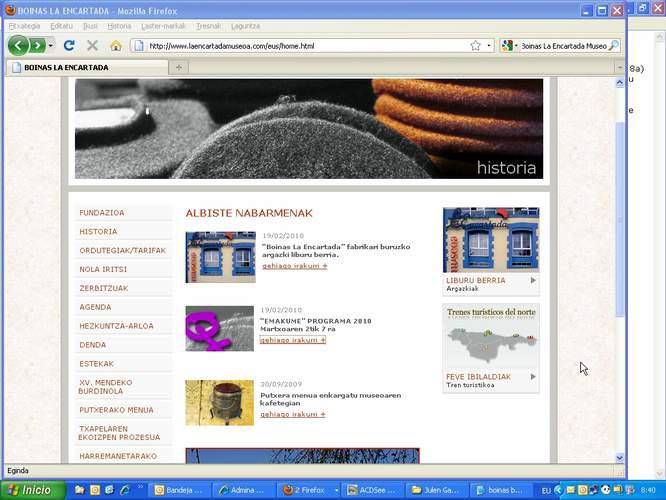This screenshot has height=500, width=666.
Task: Open the purple female symbol thumbnail
Action: (220, 328)
